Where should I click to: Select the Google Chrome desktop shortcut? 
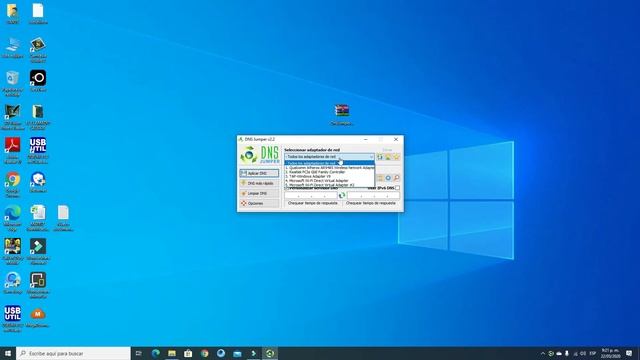(12, 179)
